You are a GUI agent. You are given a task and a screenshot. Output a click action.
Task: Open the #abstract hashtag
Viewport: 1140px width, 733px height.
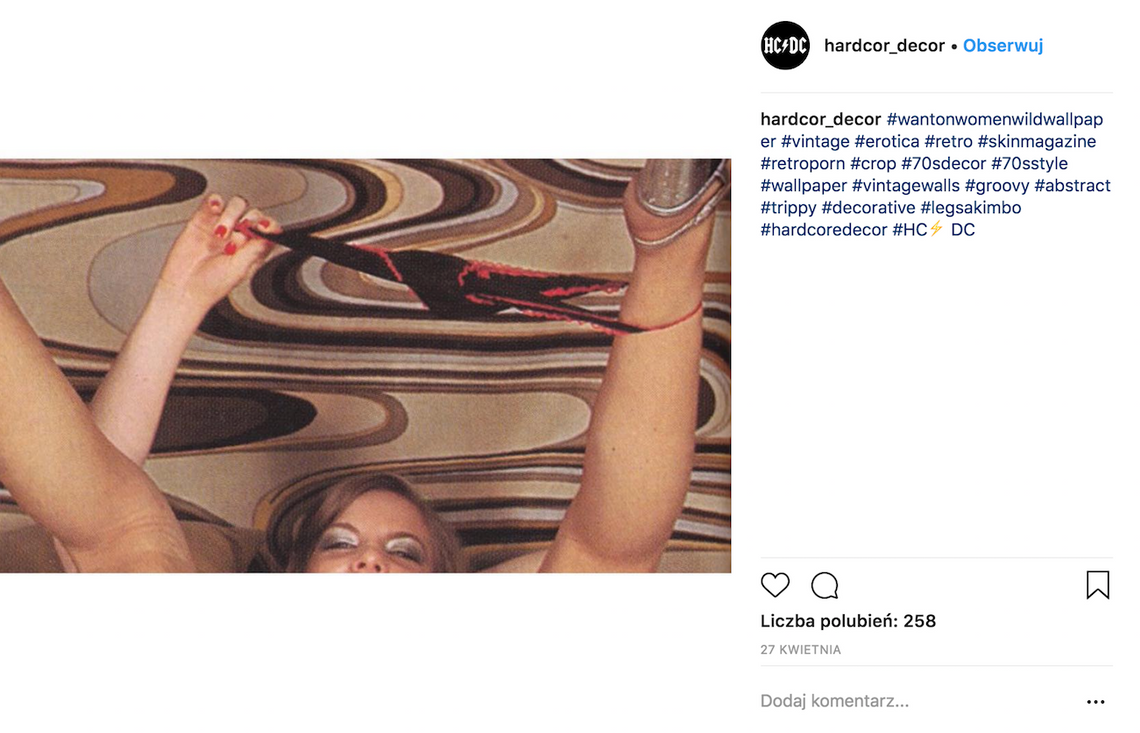point(1072,185)
